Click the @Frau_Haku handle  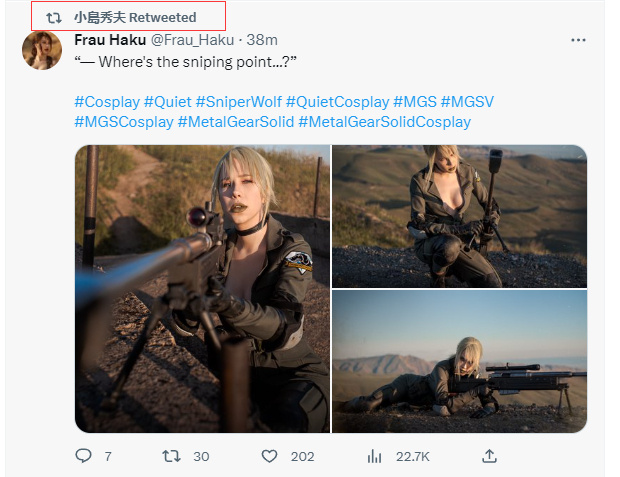[192, 40]
